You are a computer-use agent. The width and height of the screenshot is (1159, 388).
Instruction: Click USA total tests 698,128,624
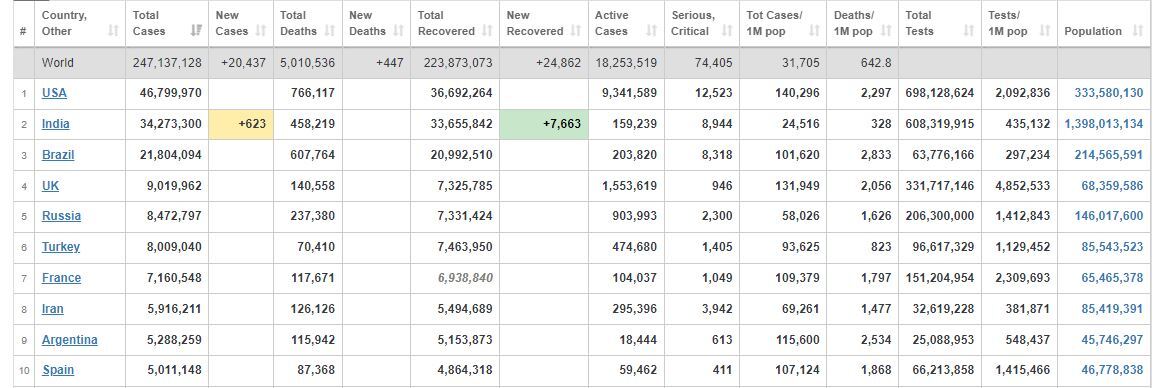pyautogui.click(x=939, y=93)
